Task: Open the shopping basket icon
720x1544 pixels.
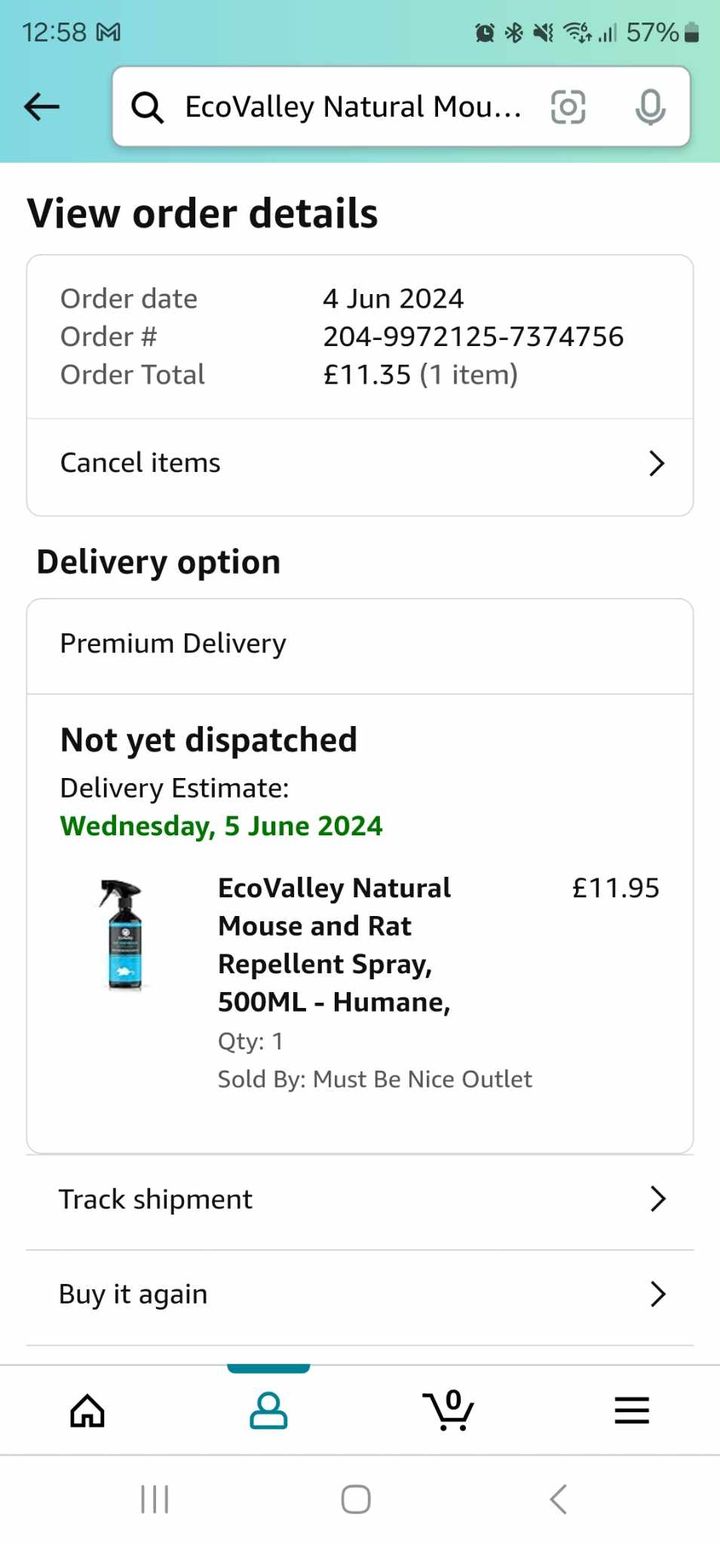Action: point(449,1410)
